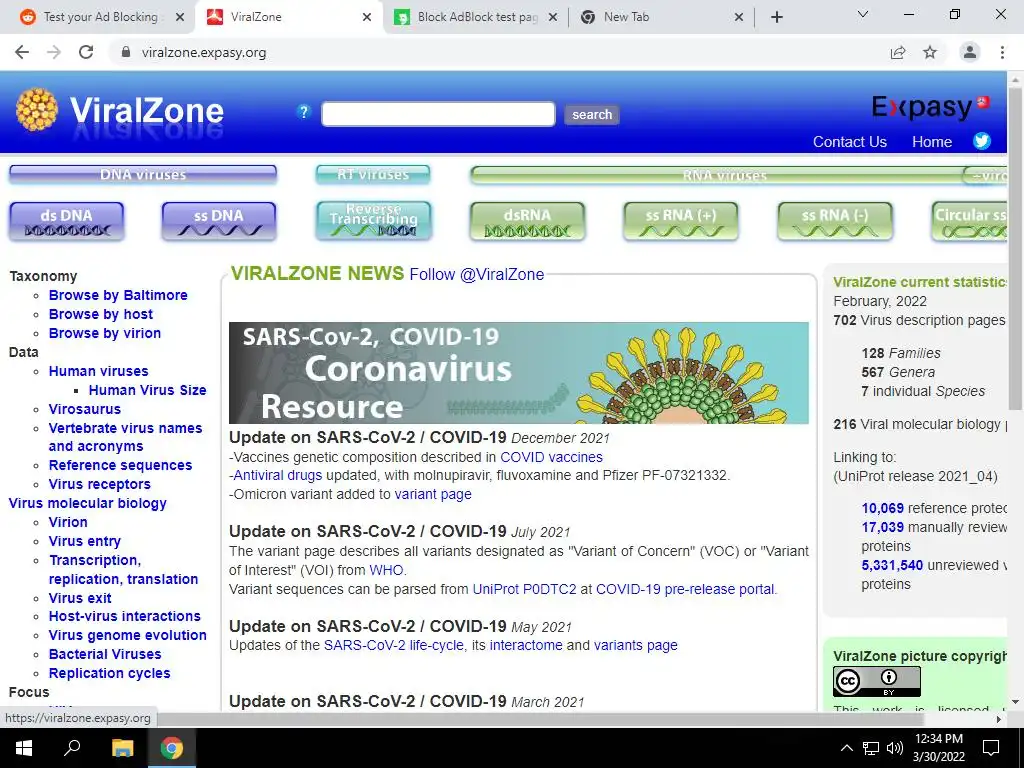Screen dimensions: 1024x768
Task: Open Windows Start menu
Action: 24,748
